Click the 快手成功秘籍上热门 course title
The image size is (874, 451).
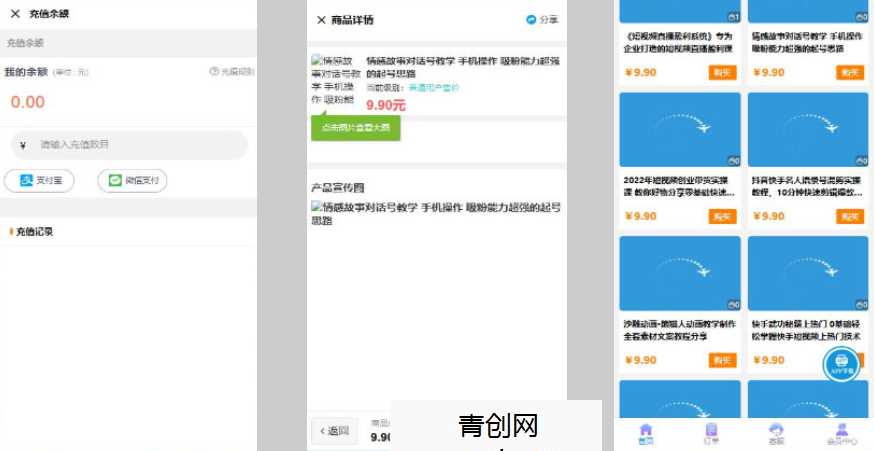pos(807,330)
